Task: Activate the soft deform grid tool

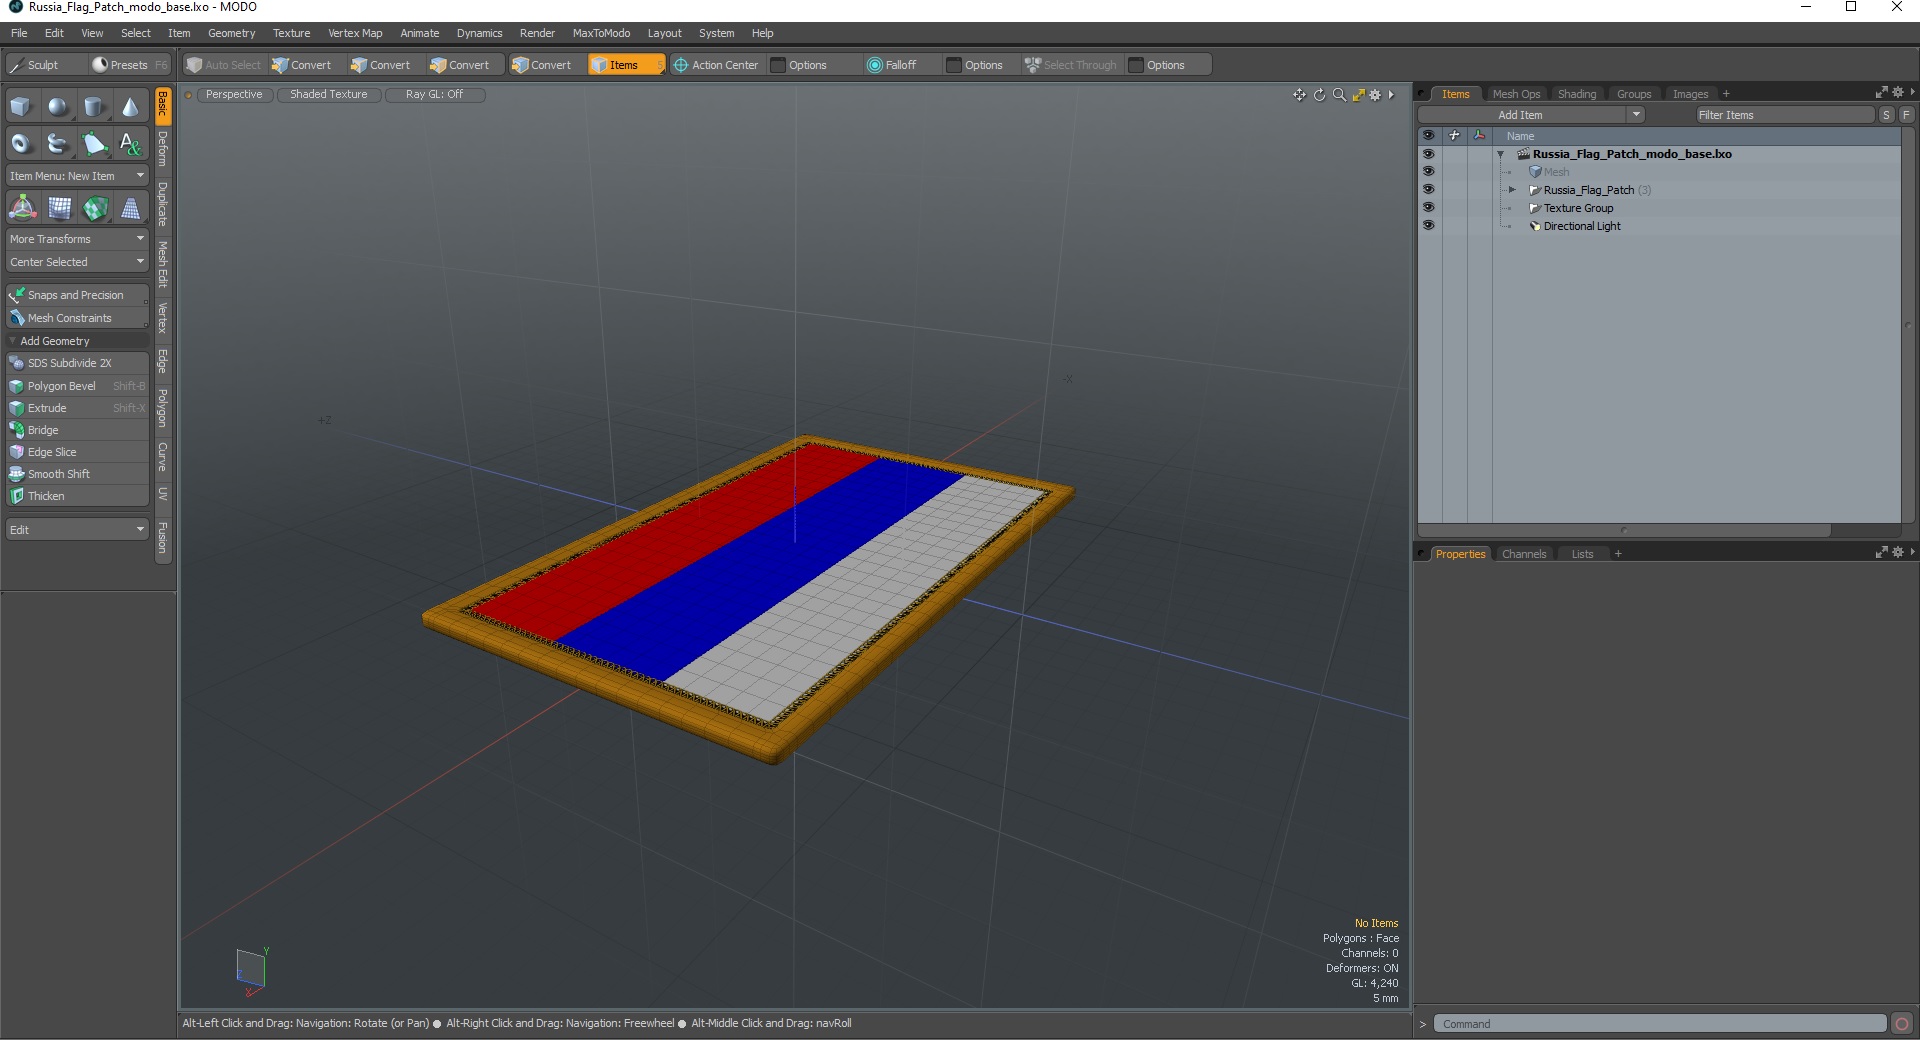Action: click(59, 208)
